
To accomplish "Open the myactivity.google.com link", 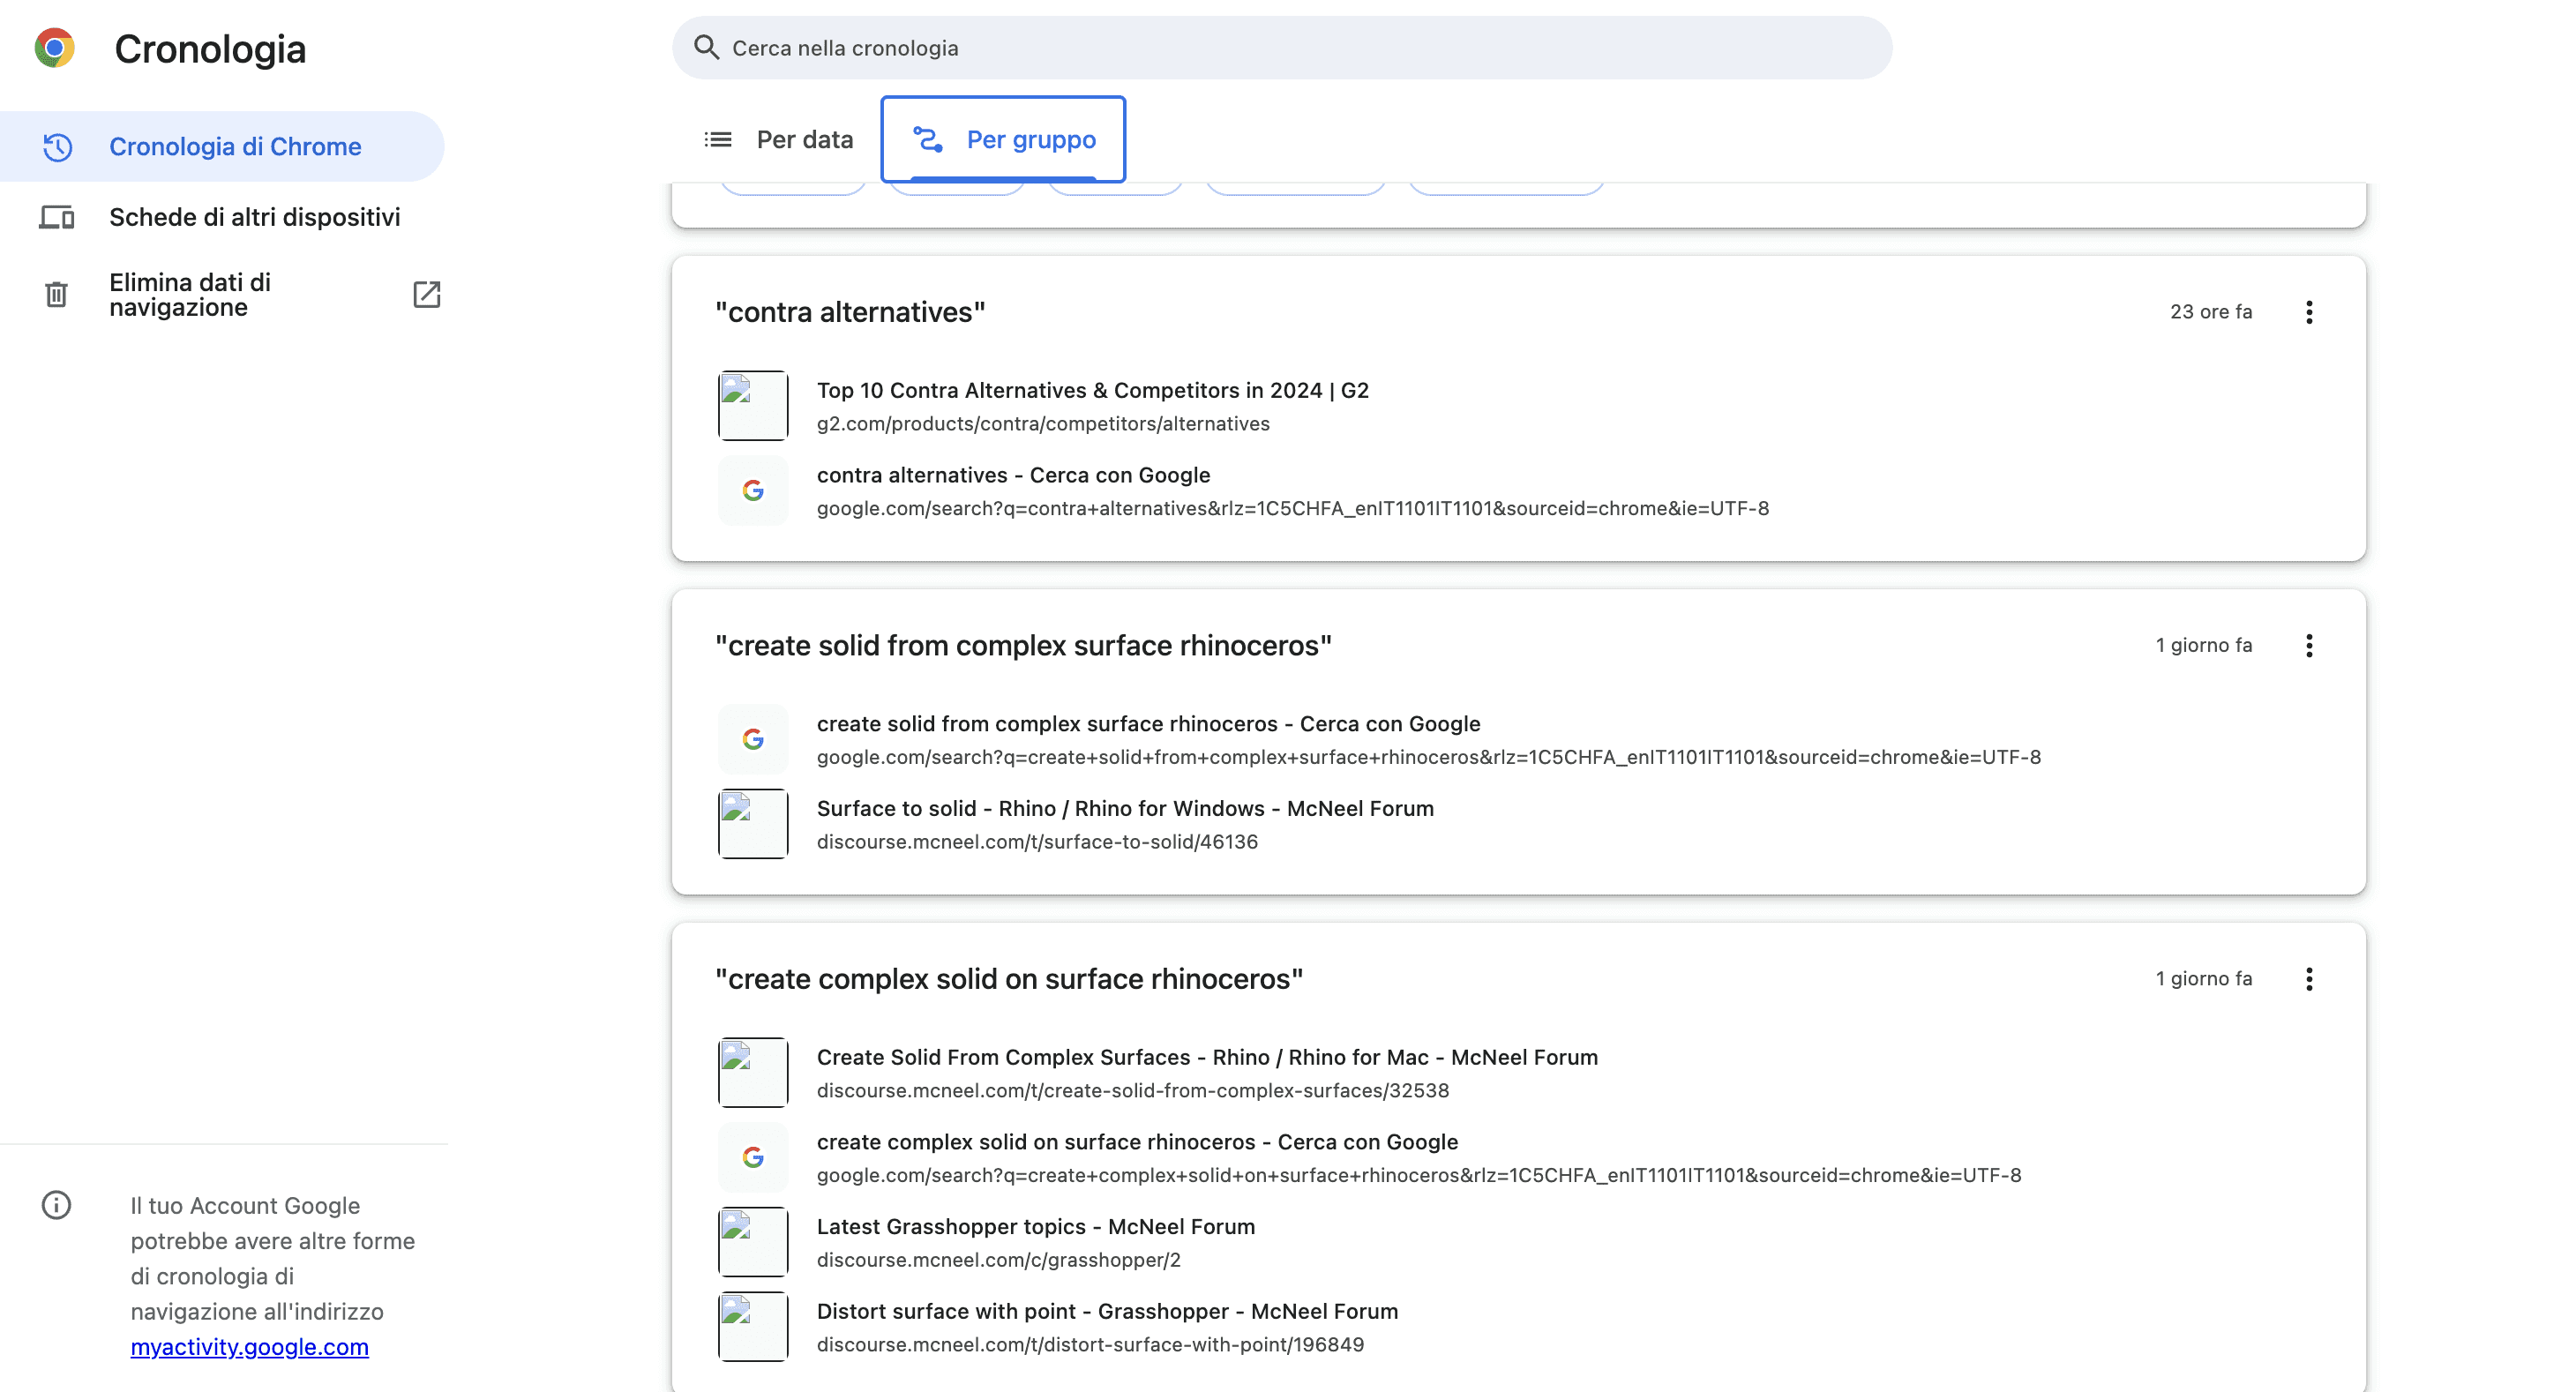I will pyautogui.click(x=249, y=1347).
